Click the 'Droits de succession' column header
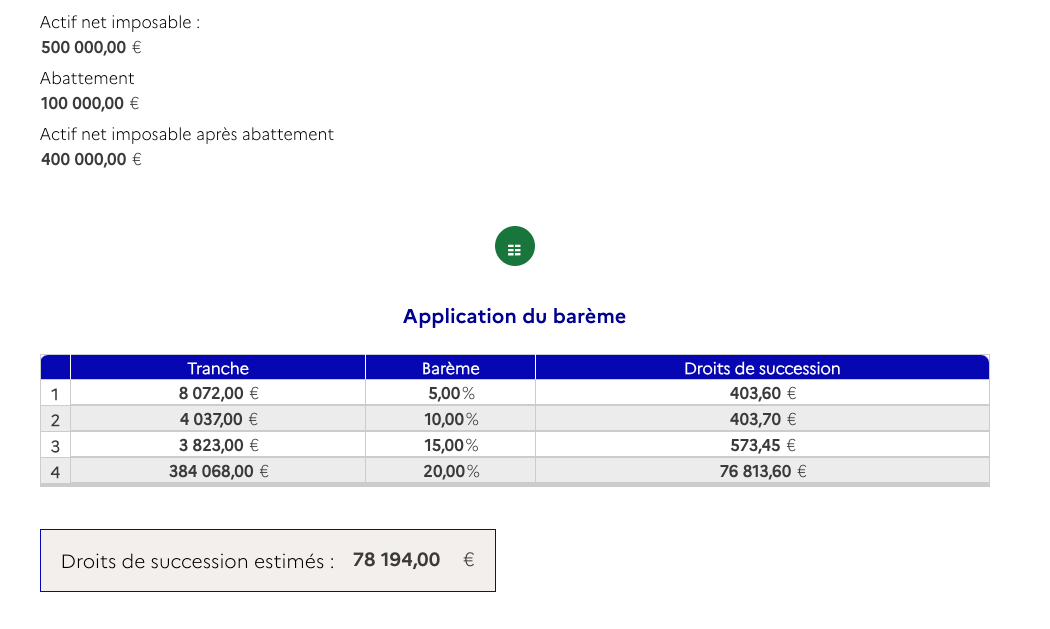The width and height of the screenshot is (1050, 629). (x=762, y=368)
